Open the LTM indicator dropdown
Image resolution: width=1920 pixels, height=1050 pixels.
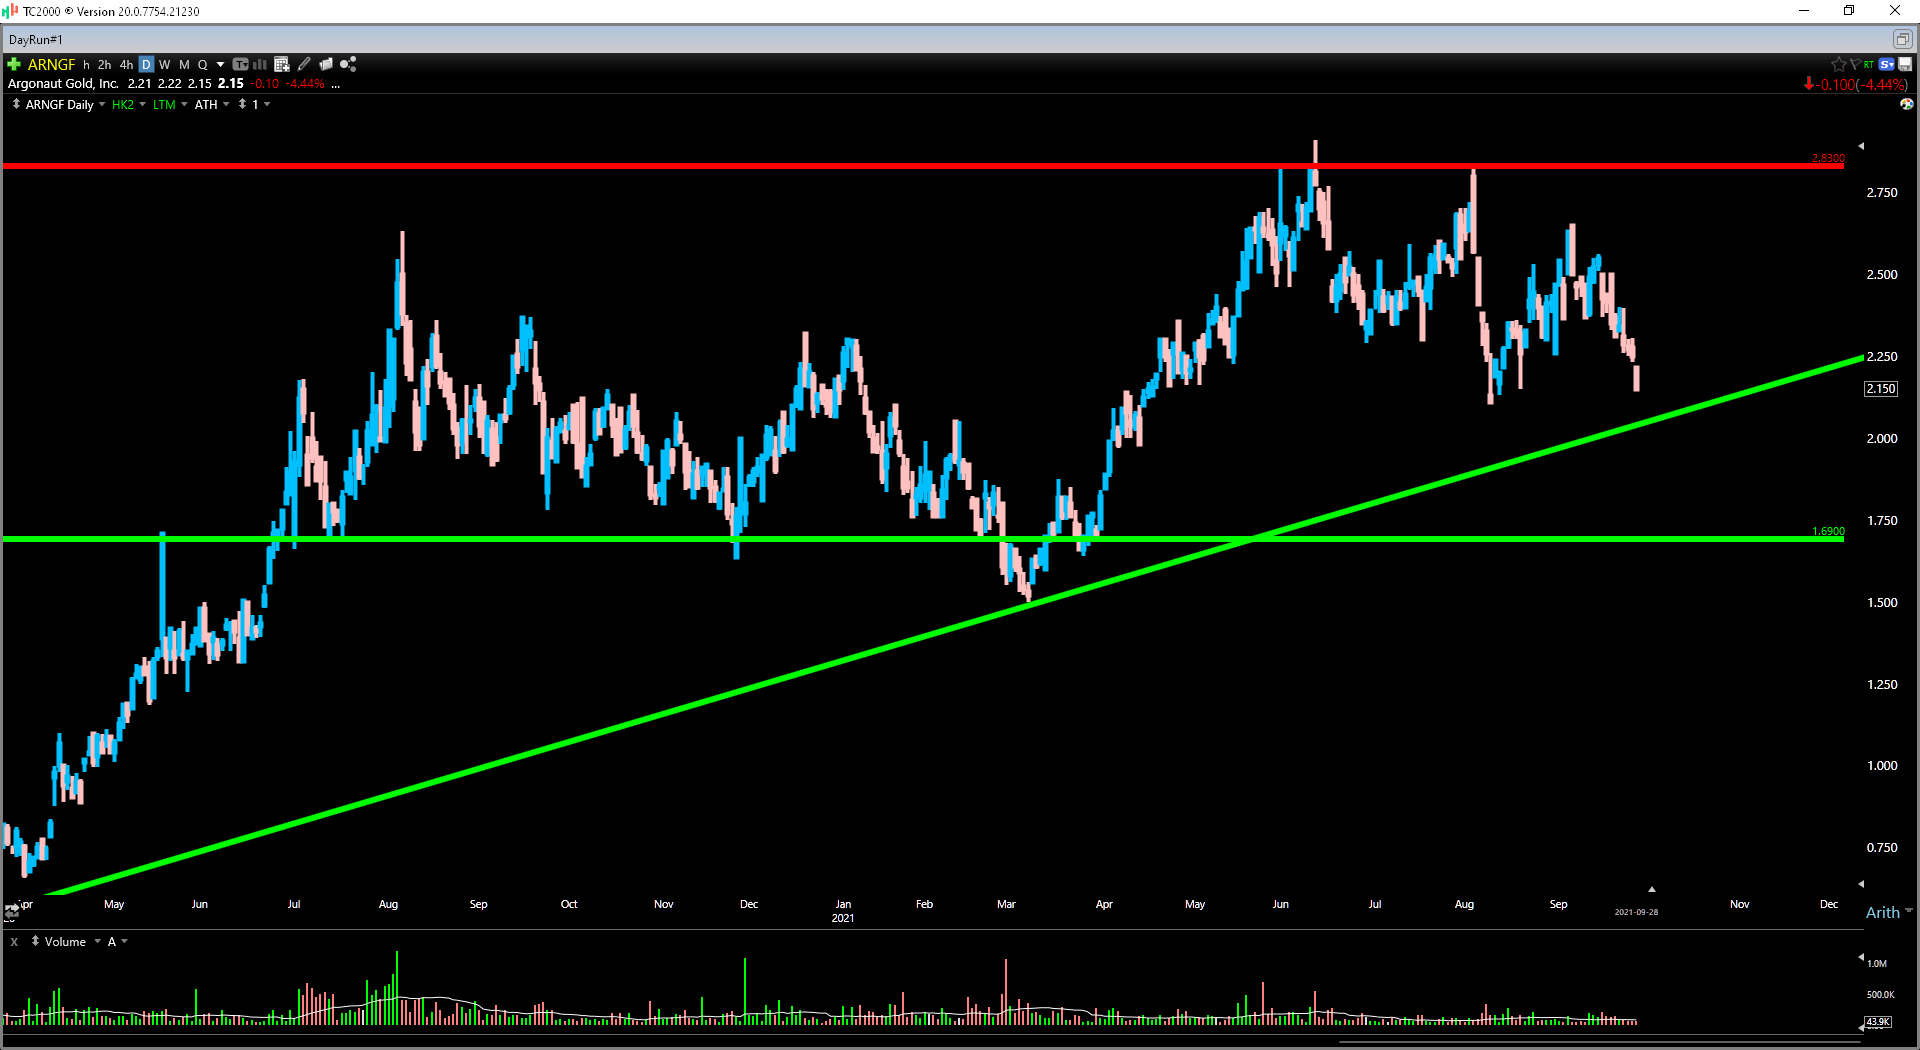click(184, 104)
